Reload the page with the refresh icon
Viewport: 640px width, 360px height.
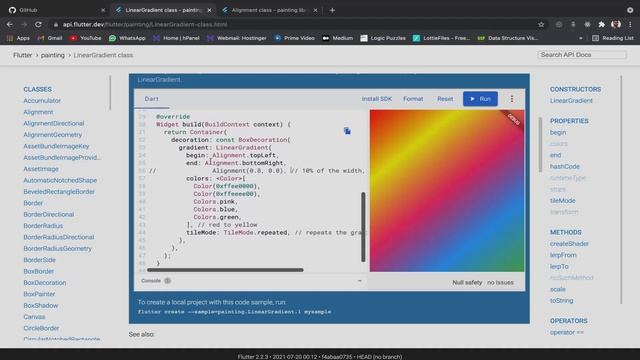[38, 24]
